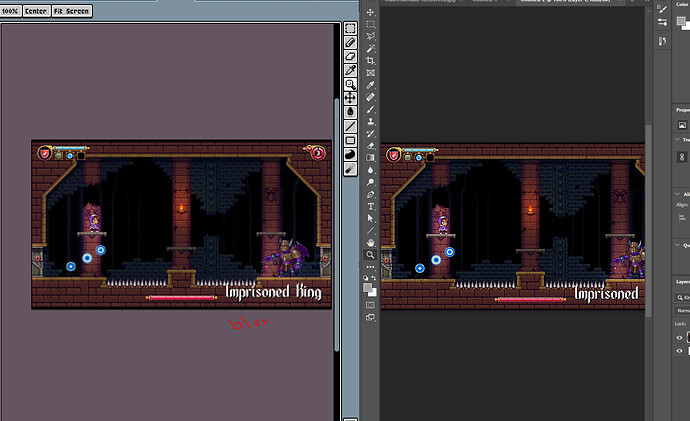Collapse the Quick Actions section in Properties
The height and width of the screenshot is (421, 690).
pos(678,245)
